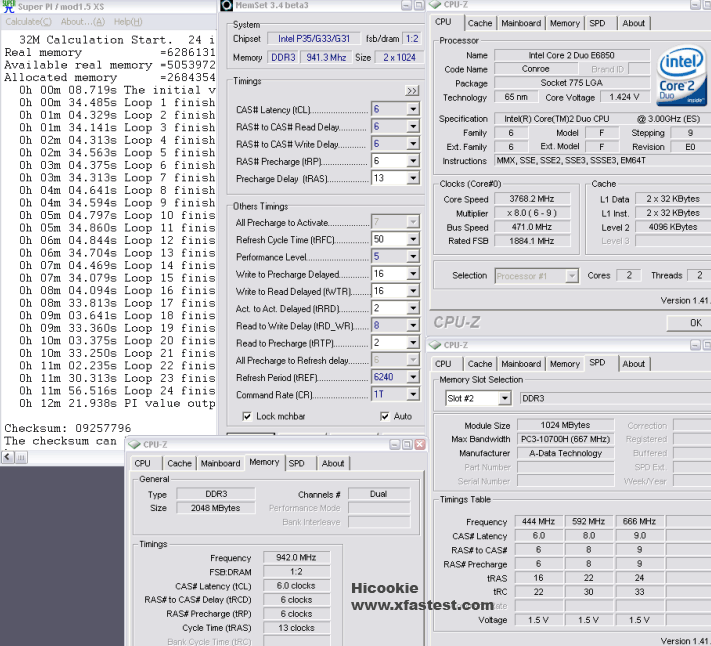Close the Memory CPU-Z window
Viewport: 711px width, 646px height.
point(420,445)
